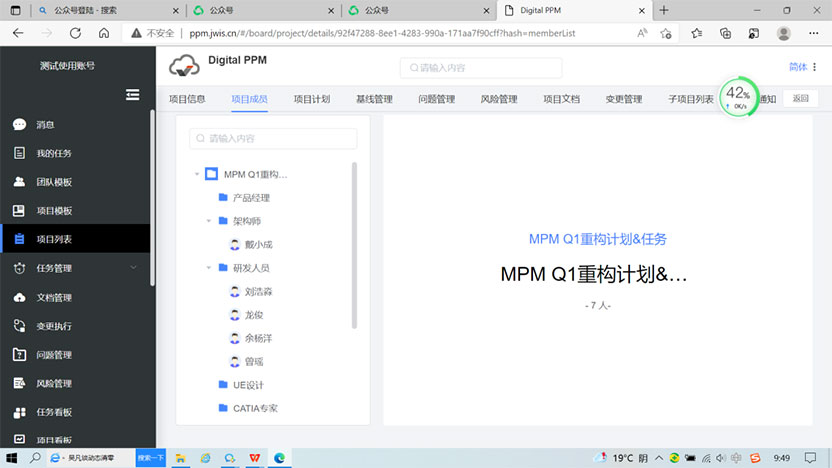Open 我的任务 sidebar icon
Image resolution: width=832 pixels, height=468 pixels.
[20, 153]
